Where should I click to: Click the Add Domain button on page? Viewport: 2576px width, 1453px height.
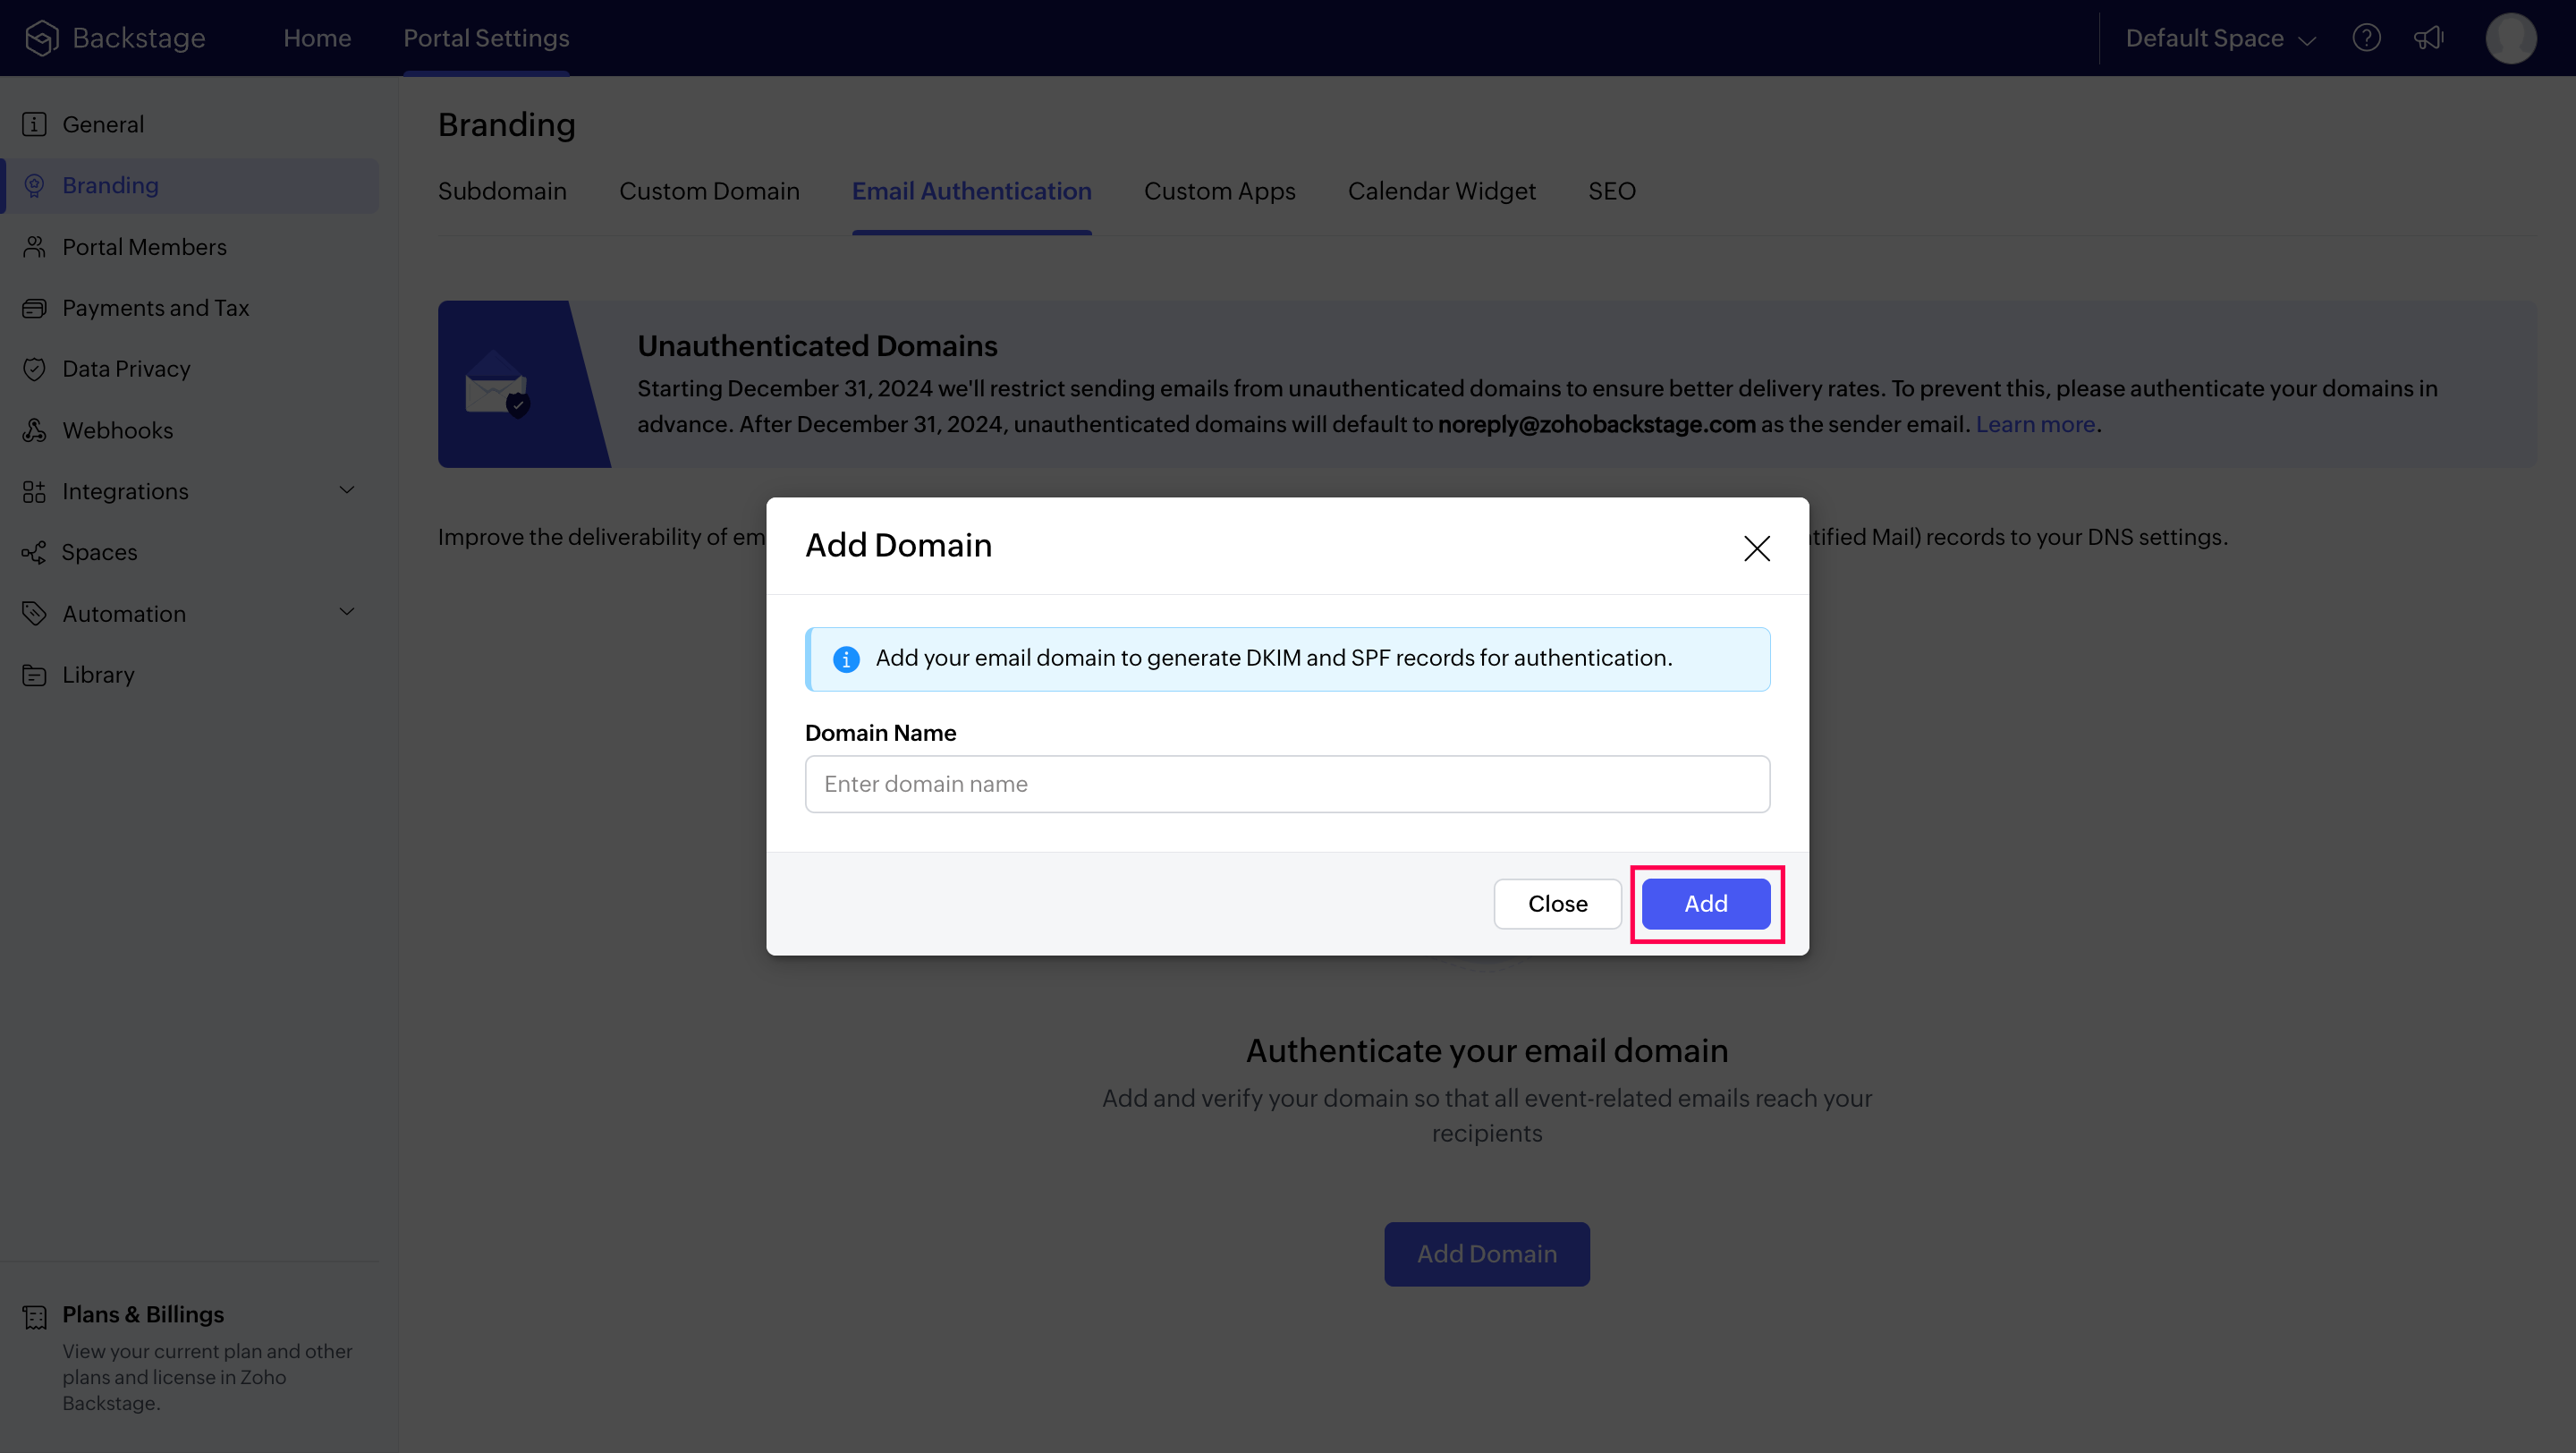click(x=1487, y=1254)
